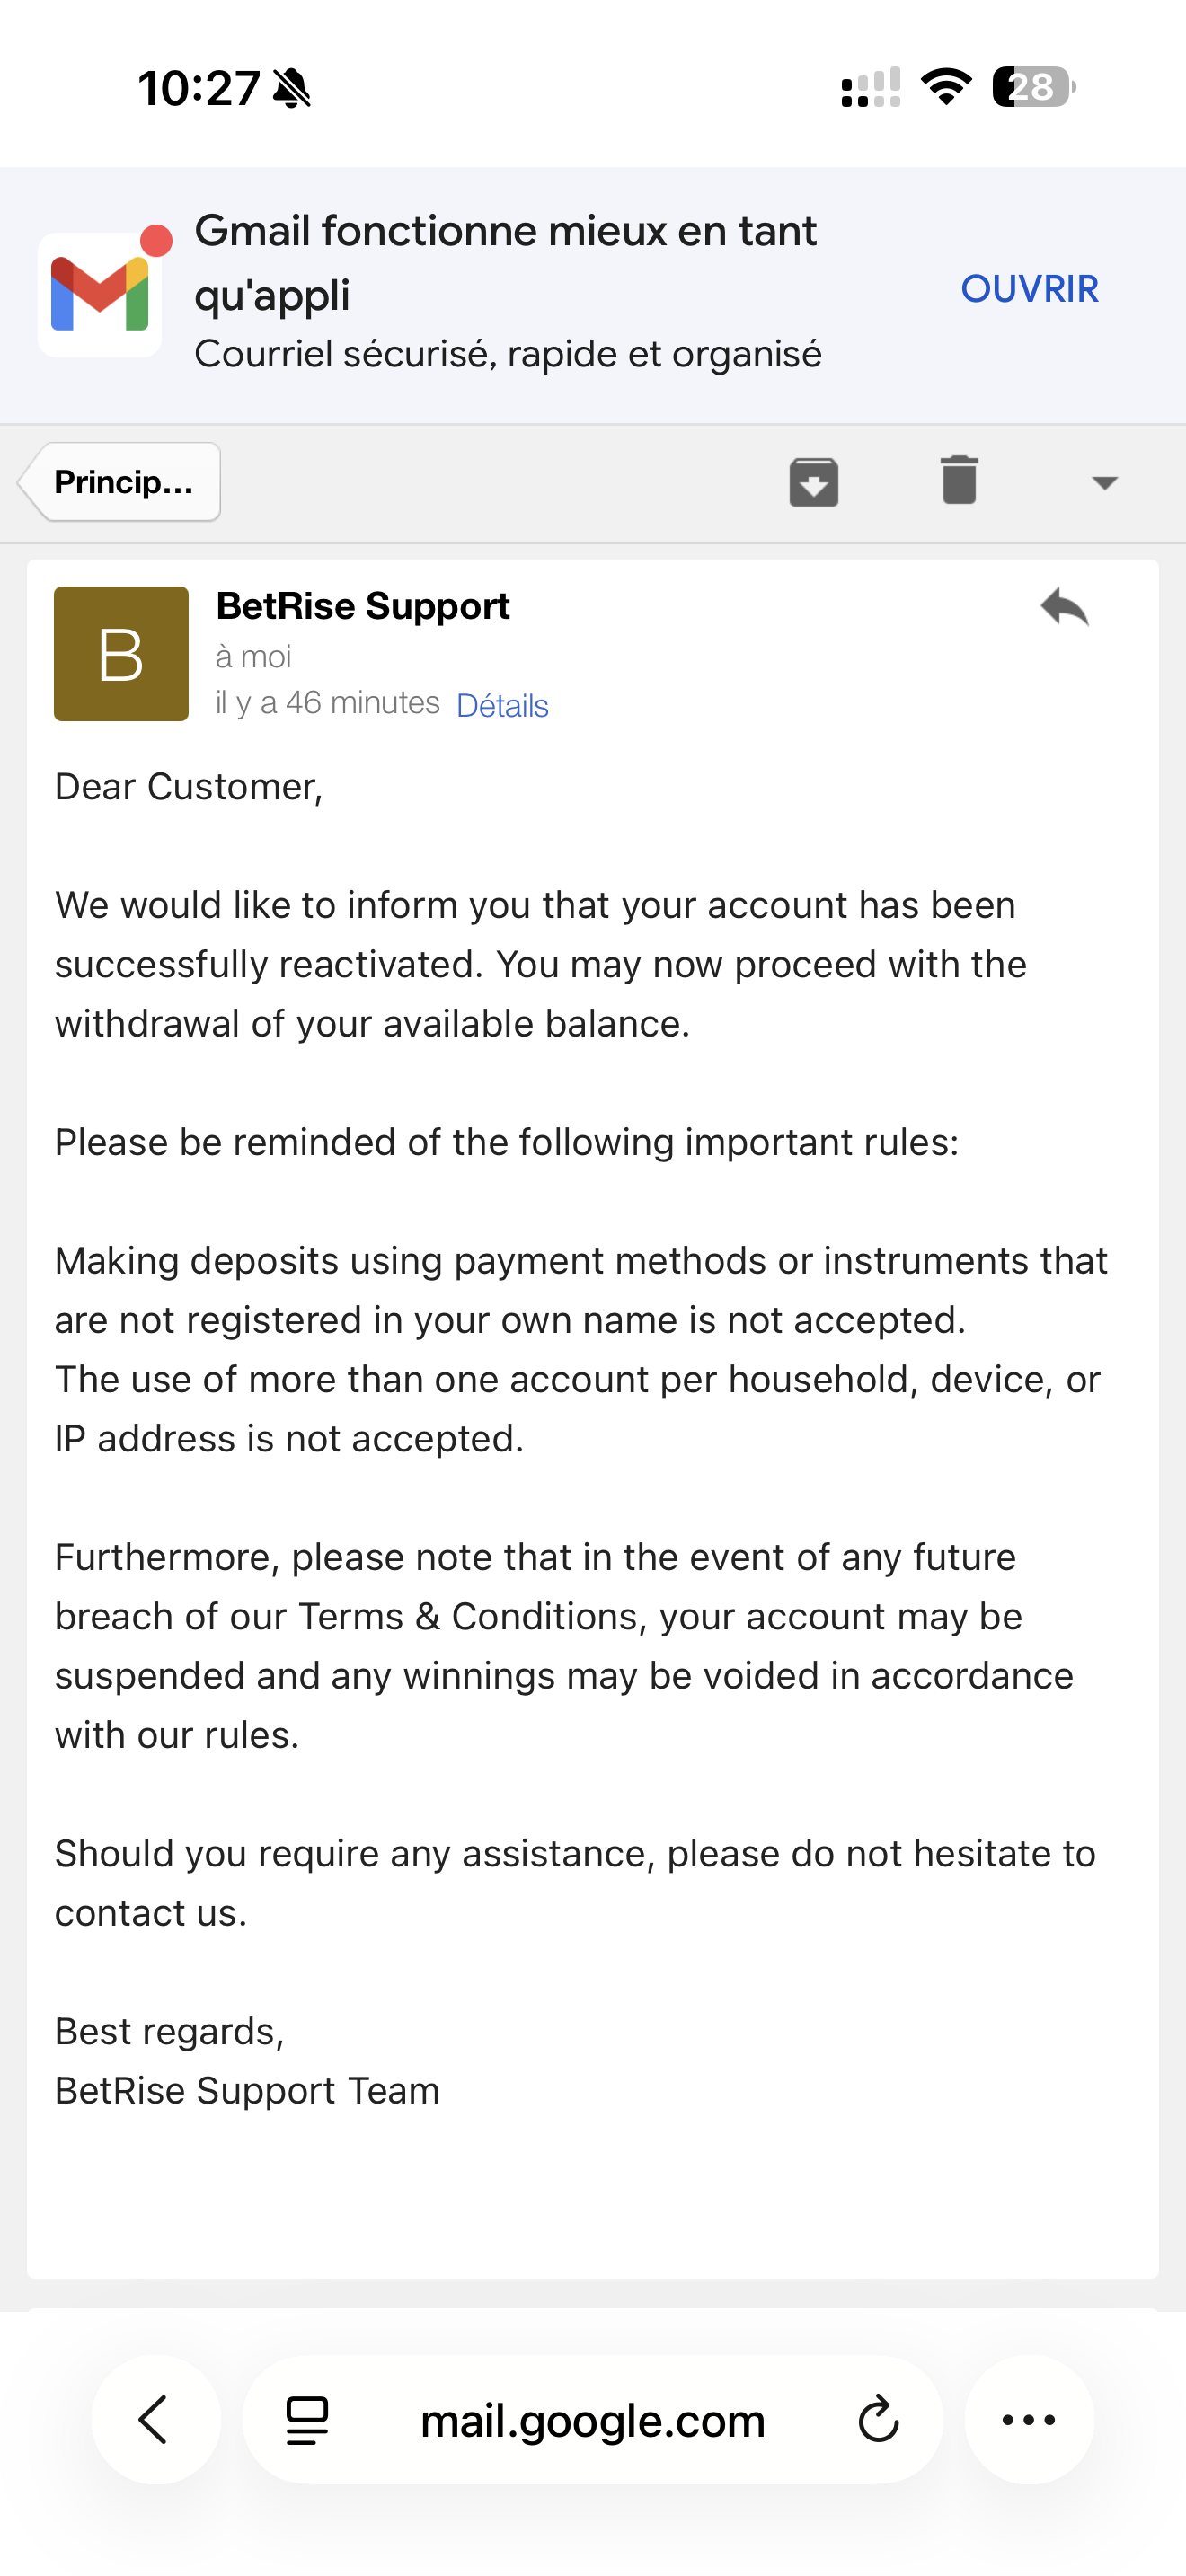Reload the page with the refresh icon
The height and width of the screenshot is (2576, 1186).
[878, 2420]
